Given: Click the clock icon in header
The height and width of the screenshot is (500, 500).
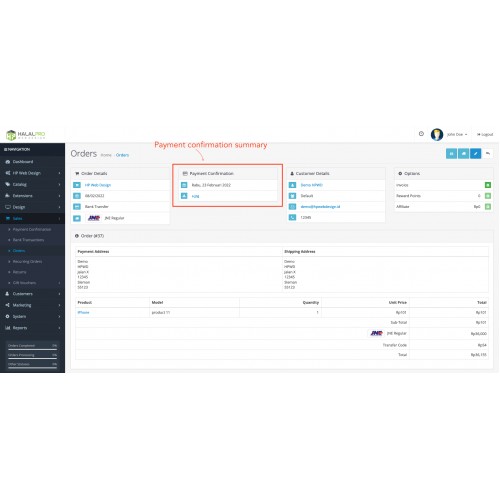Looking at the screenshot, I should [421, 134].
